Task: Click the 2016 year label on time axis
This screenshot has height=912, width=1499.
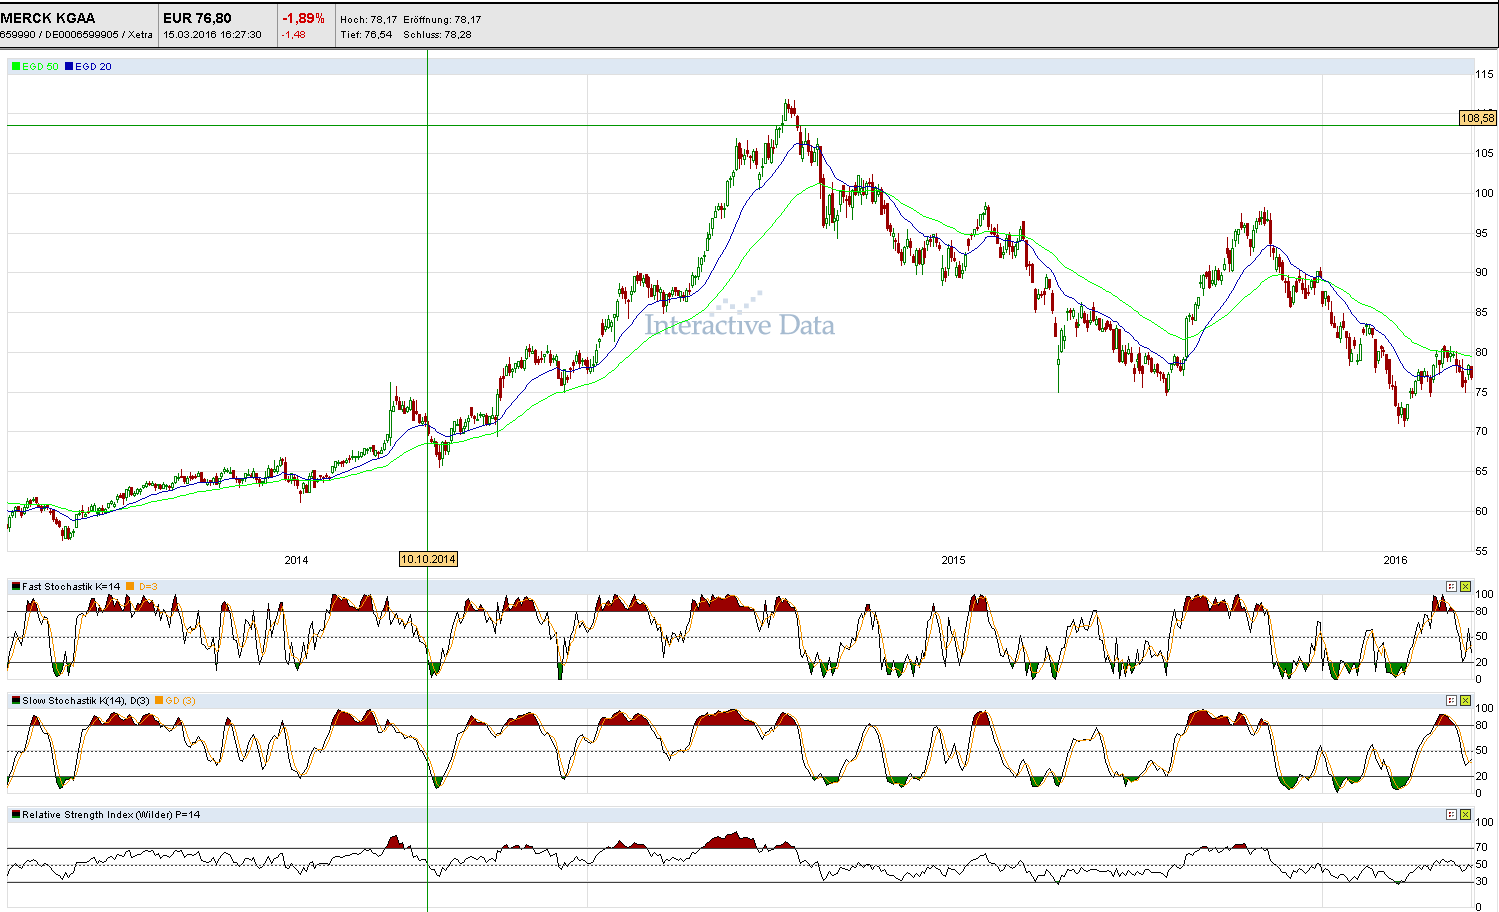Action: [1395, 560]
